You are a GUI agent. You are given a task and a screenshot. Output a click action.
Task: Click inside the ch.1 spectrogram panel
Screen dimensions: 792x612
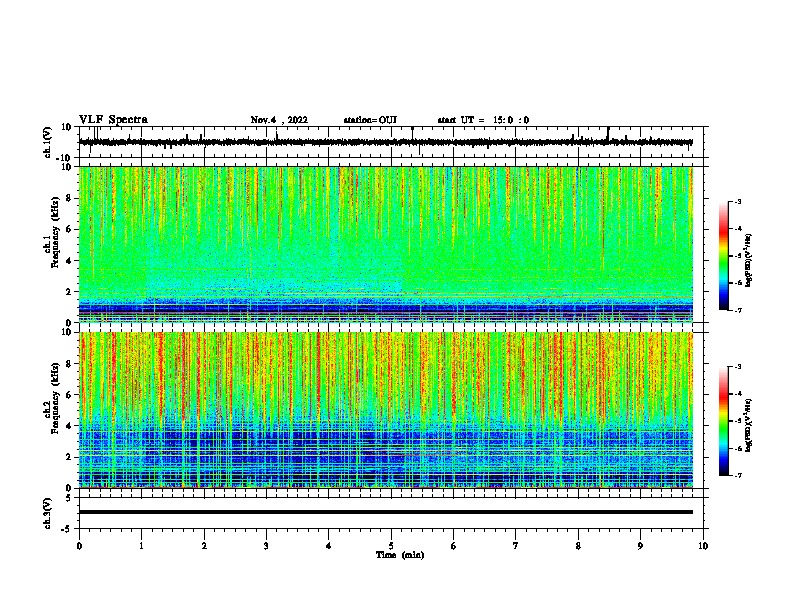385,244
